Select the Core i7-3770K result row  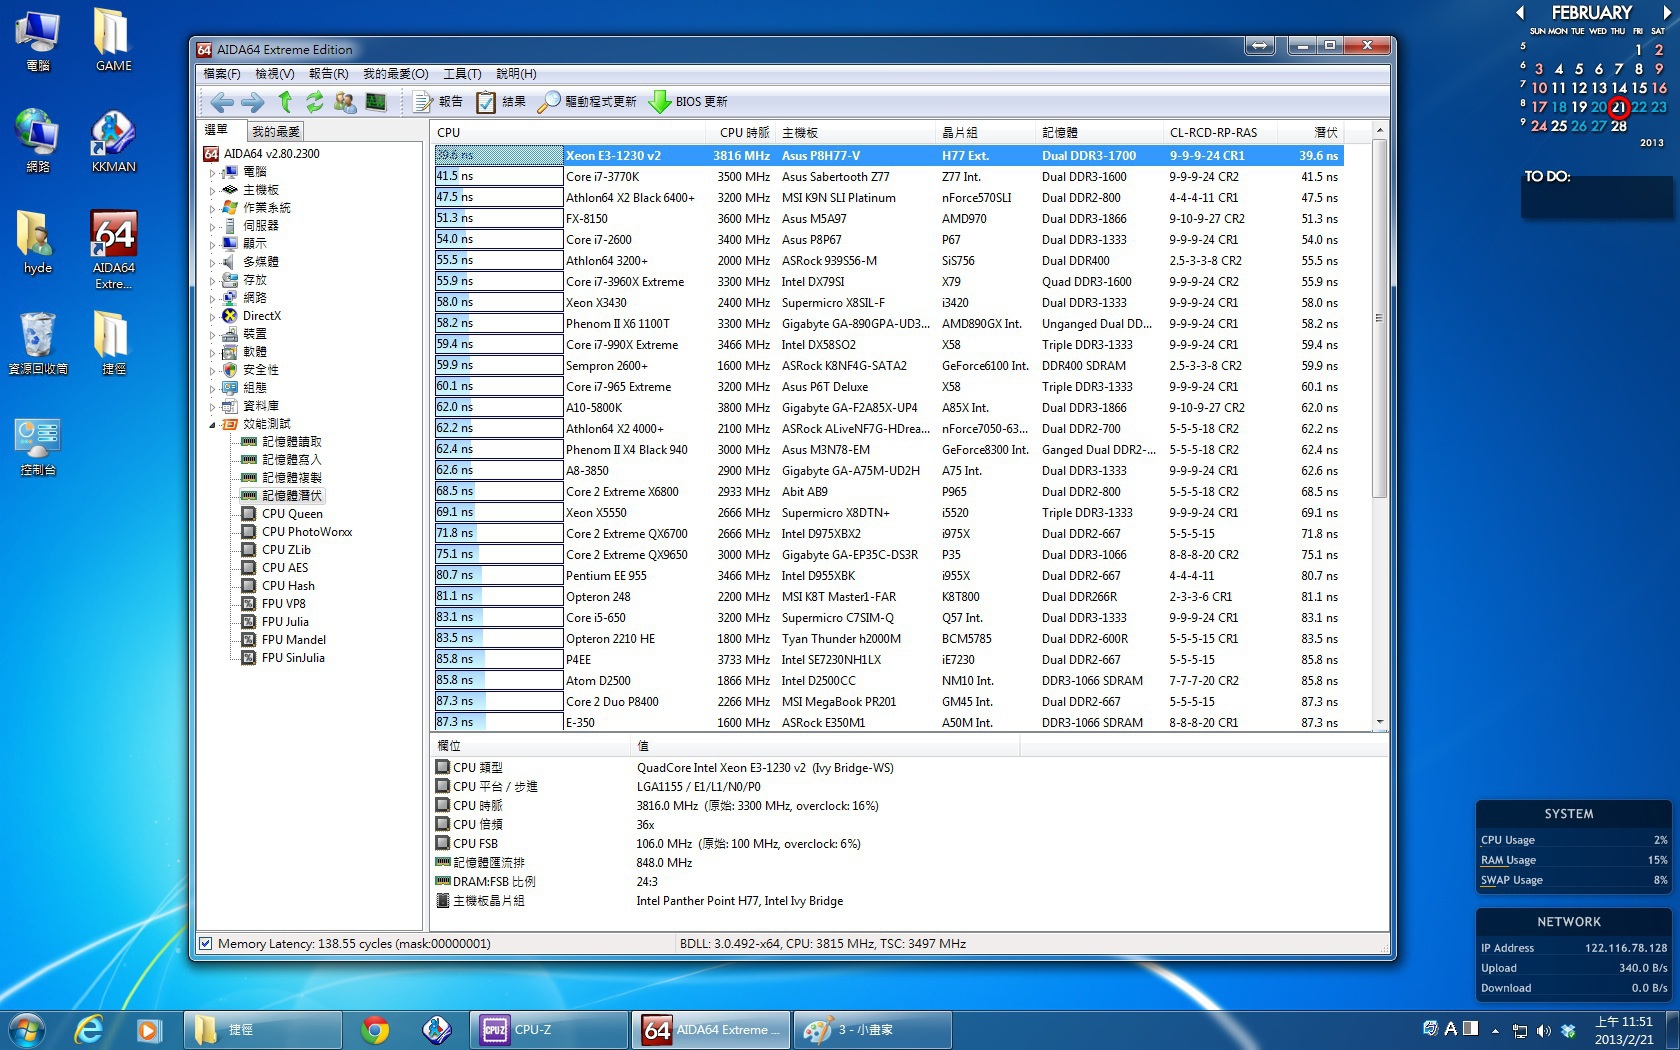888,177
